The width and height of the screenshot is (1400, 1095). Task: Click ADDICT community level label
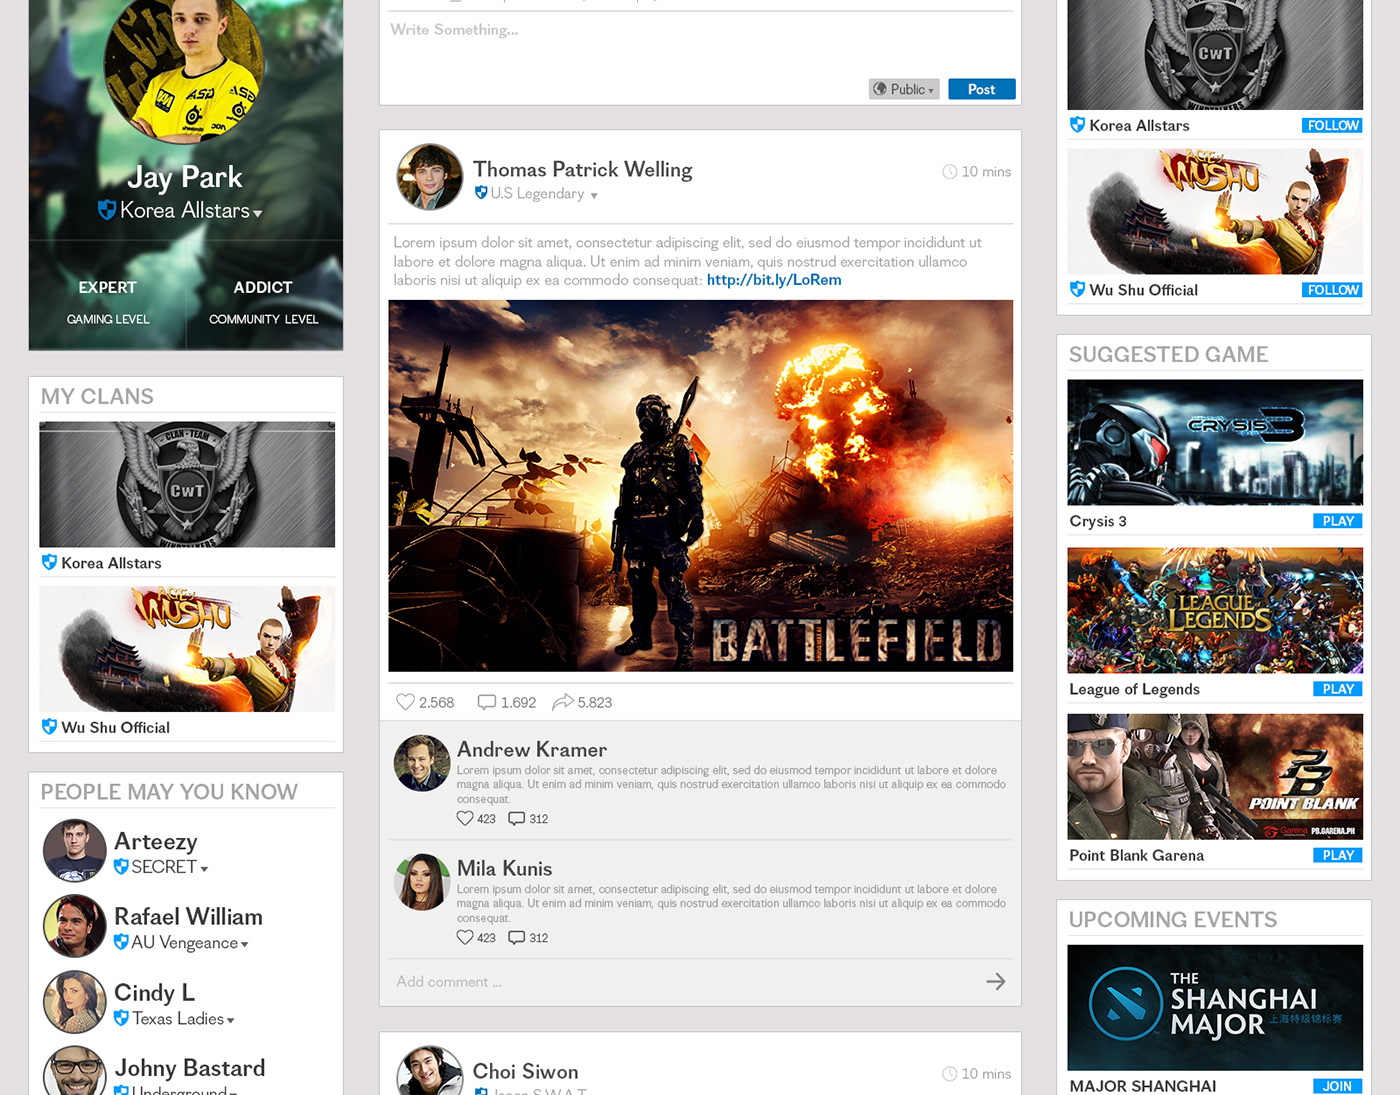[263, 287]
